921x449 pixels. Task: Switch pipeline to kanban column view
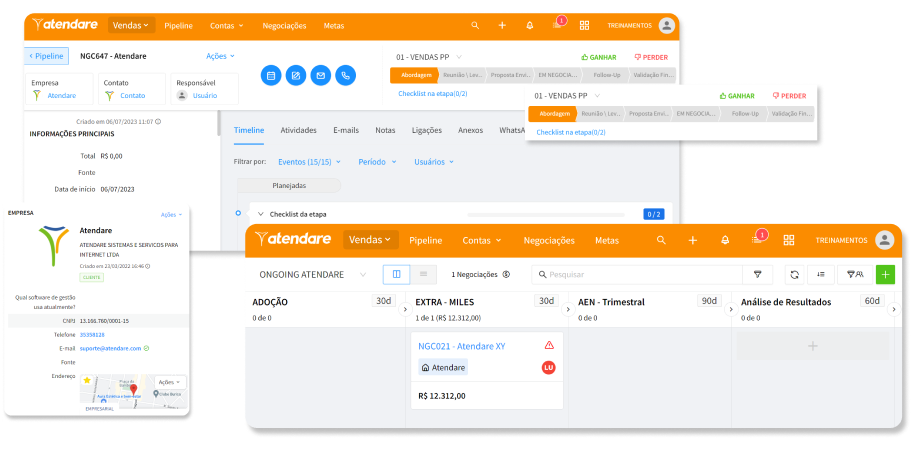pos(396,274)
